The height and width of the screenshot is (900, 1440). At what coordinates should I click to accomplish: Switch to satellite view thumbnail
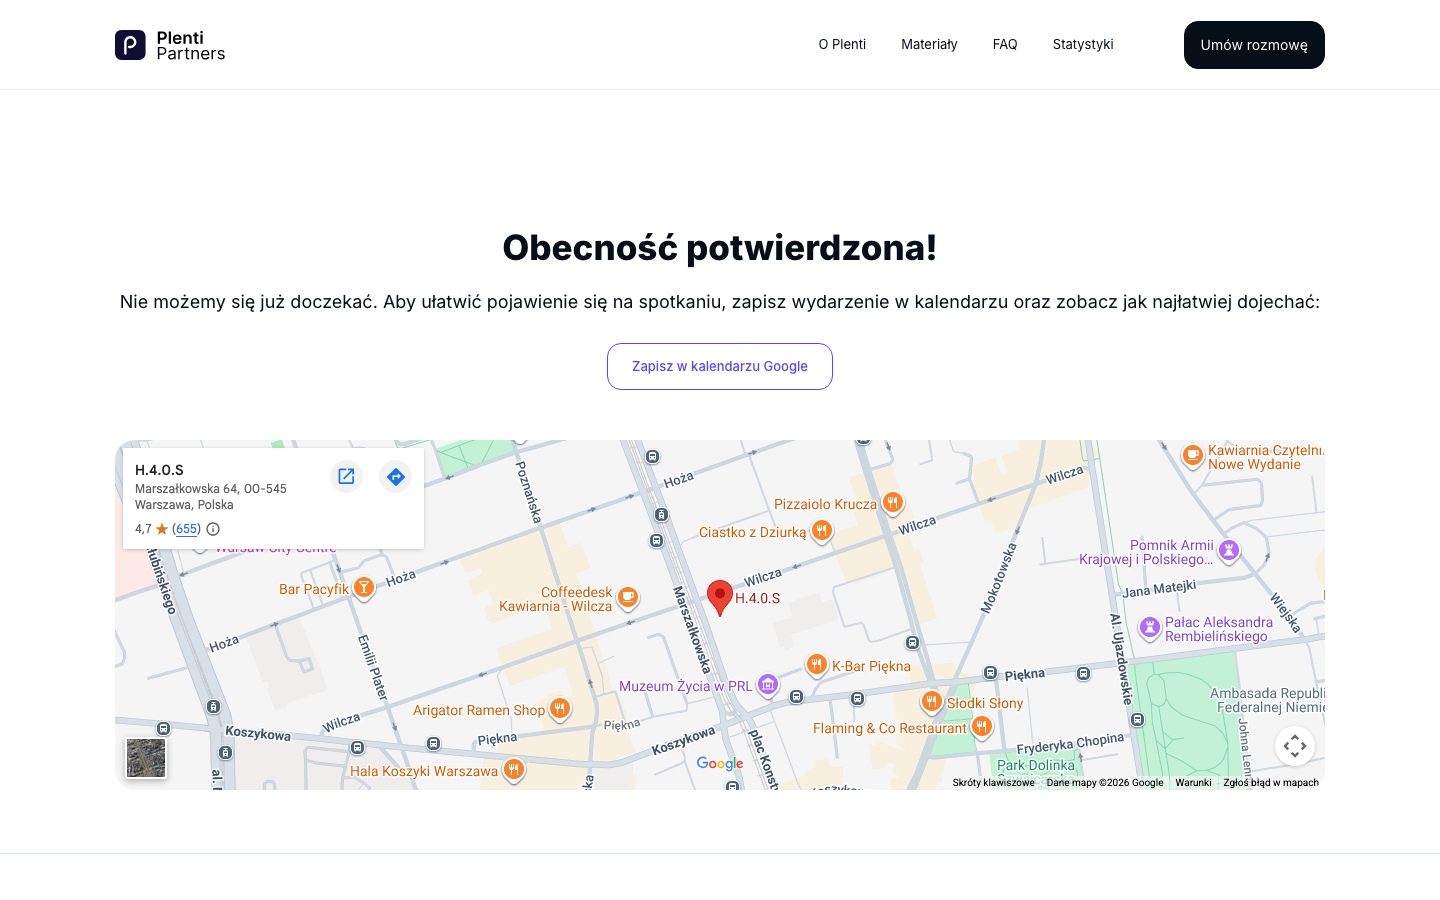point(146,758)
